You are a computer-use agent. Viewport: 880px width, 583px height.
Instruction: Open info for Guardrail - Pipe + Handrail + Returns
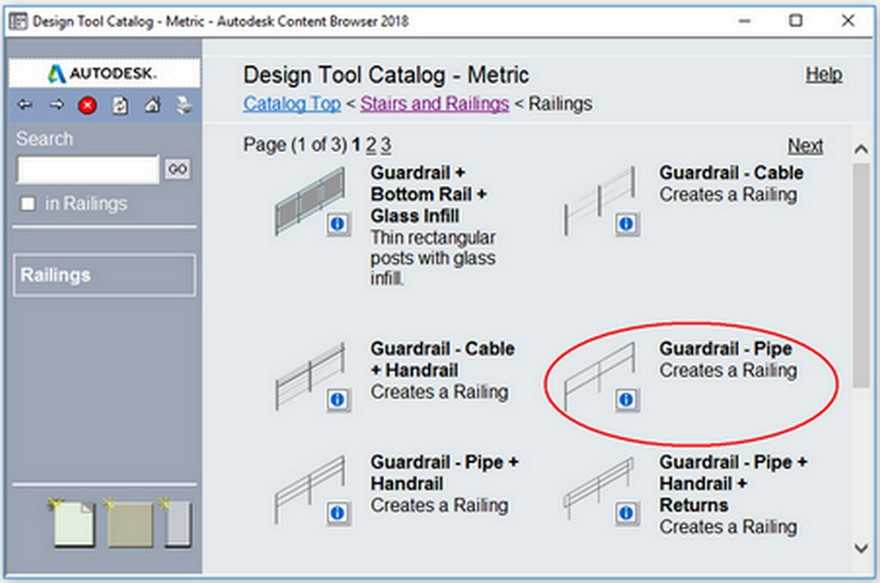coord(626,513)
